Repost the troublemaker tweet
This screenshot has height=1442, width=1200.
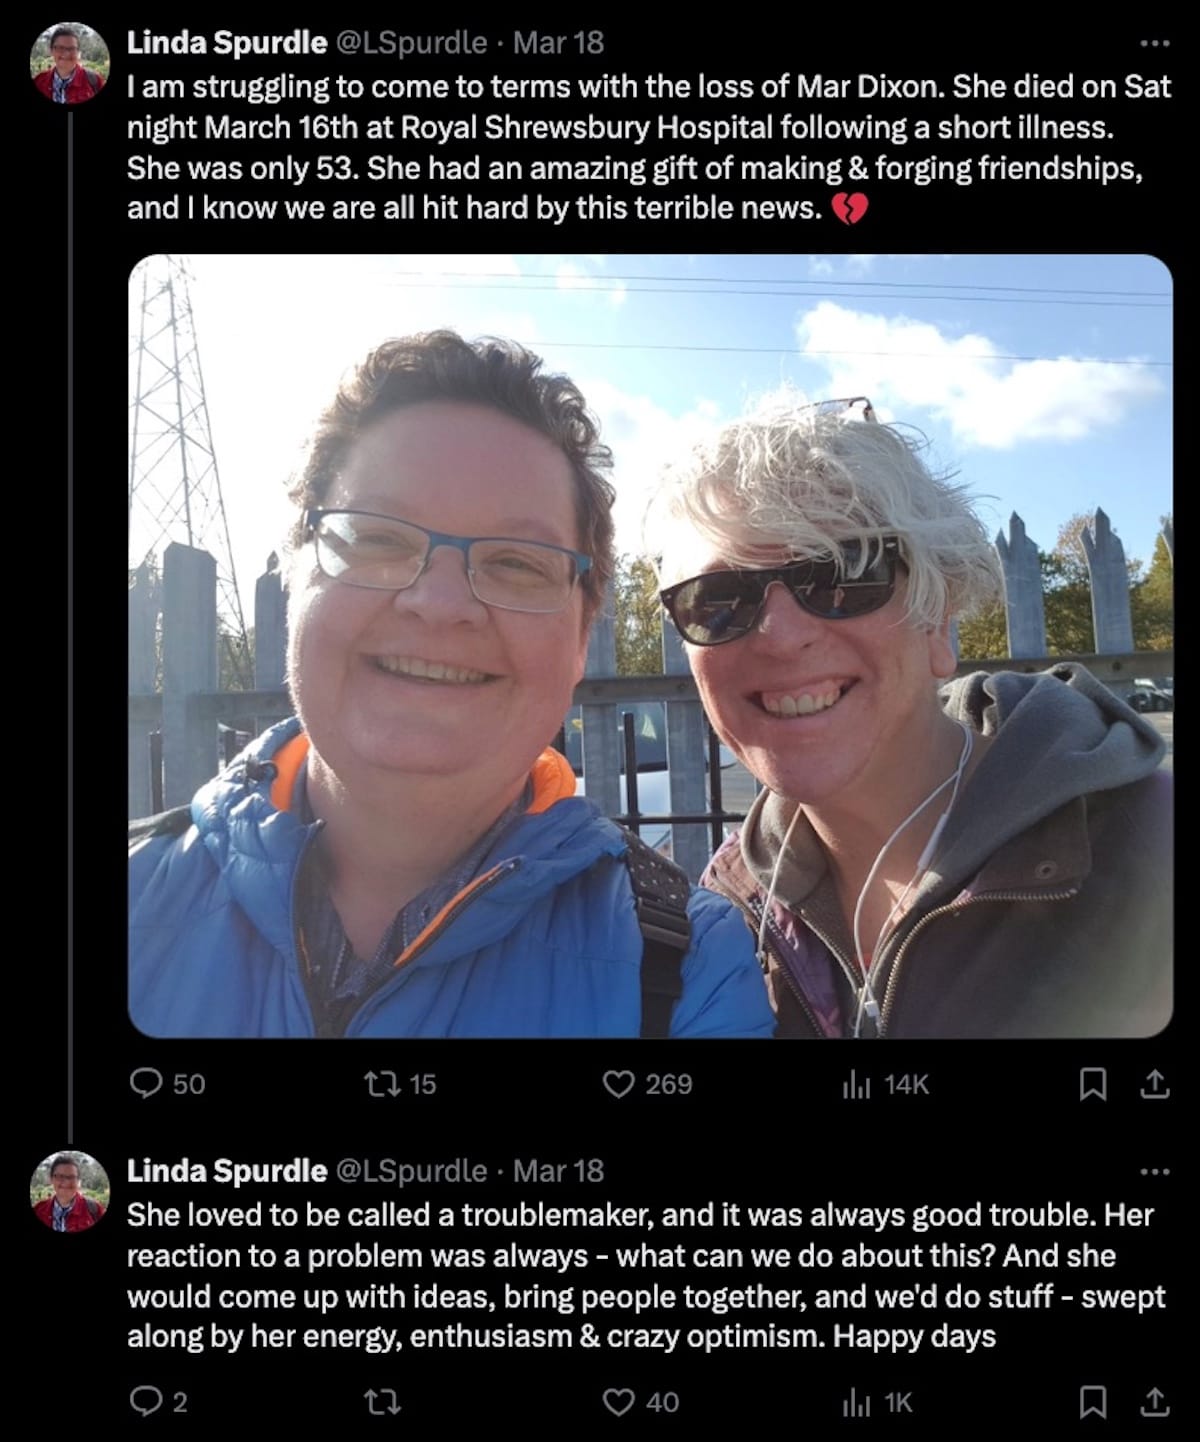381,1403
